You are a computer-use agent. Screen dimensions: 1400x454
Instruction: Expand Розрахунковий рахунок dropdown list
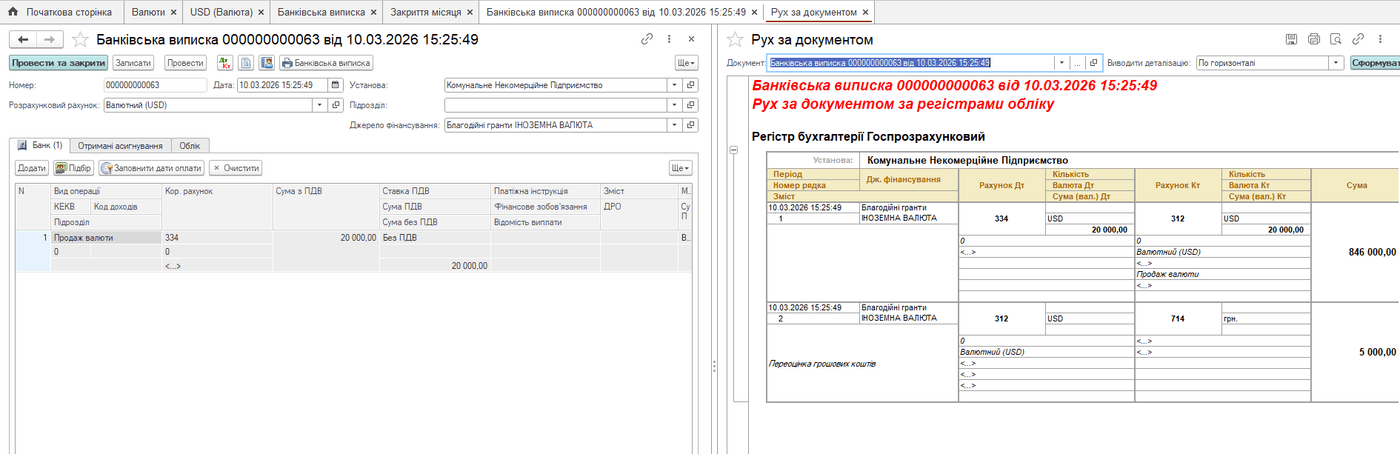click(x=320, y=104)
